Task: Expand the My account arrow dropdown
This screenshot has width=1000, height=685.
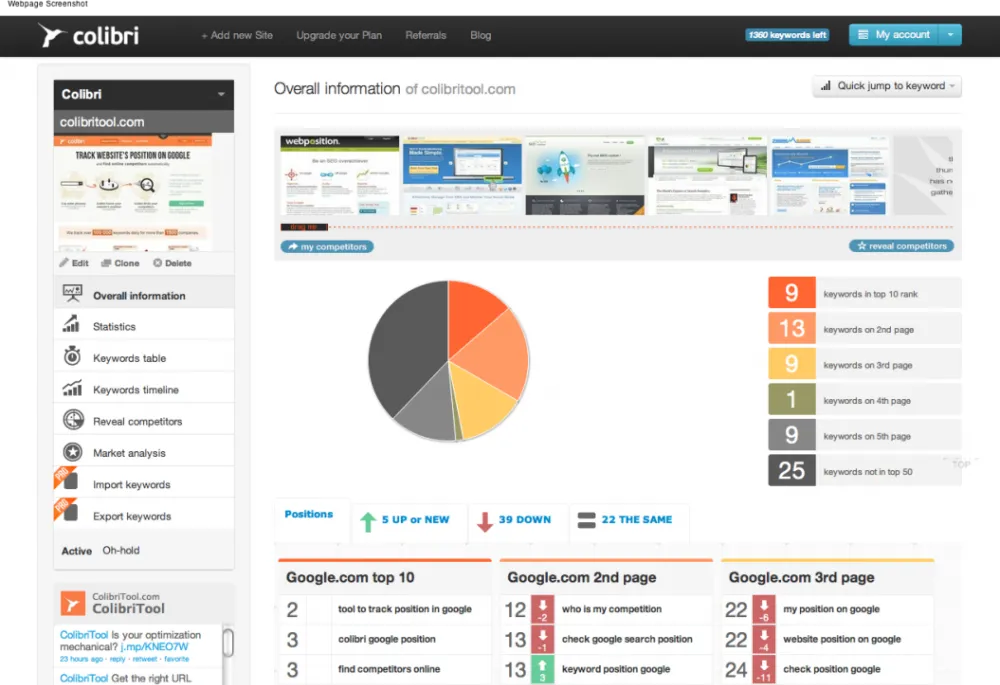Action: pyautogui.click(x=950, y=35)
